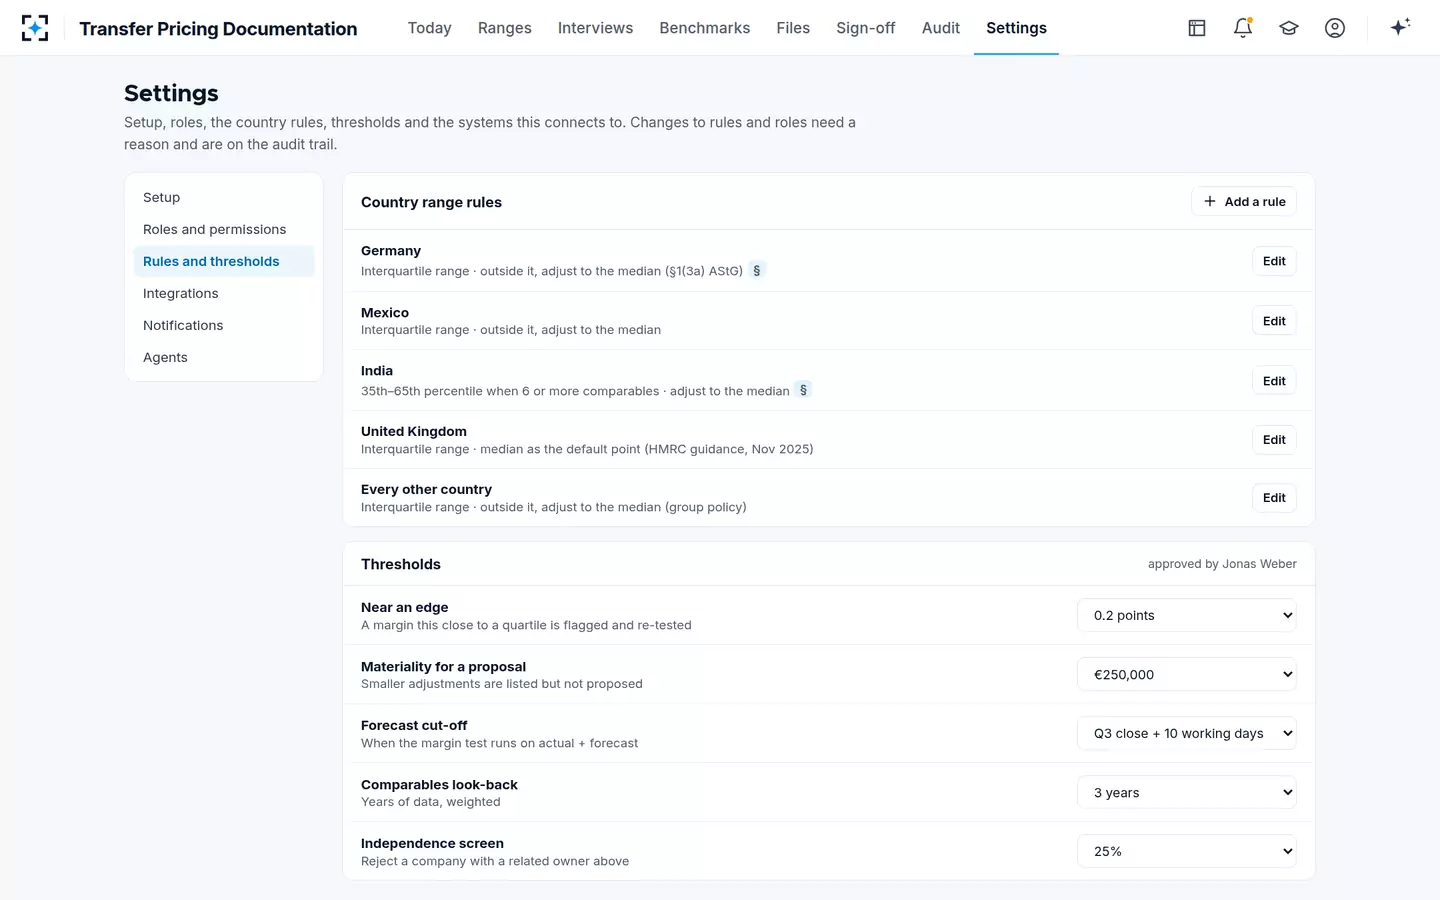The height and width of the screenshot is (900, 1440).
Task: Launch the sparkle AI assistant icon
Action: click(1400, 28)
